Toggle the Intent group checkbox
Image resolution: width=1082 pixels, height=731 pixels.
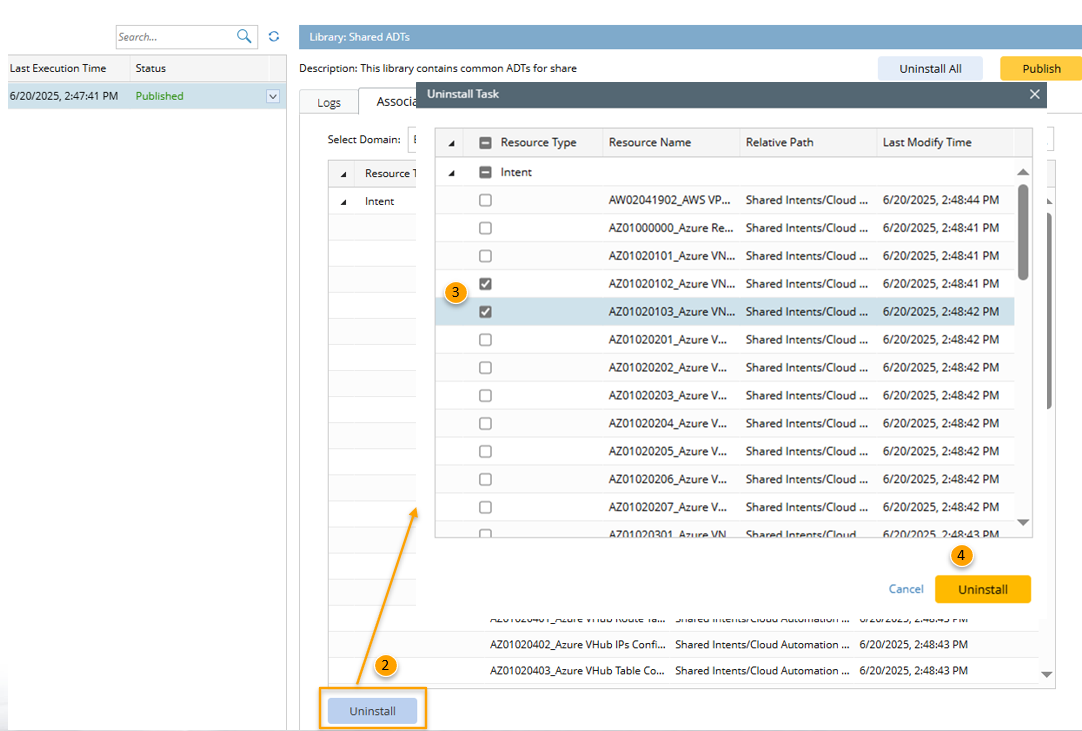pos(485,172)
